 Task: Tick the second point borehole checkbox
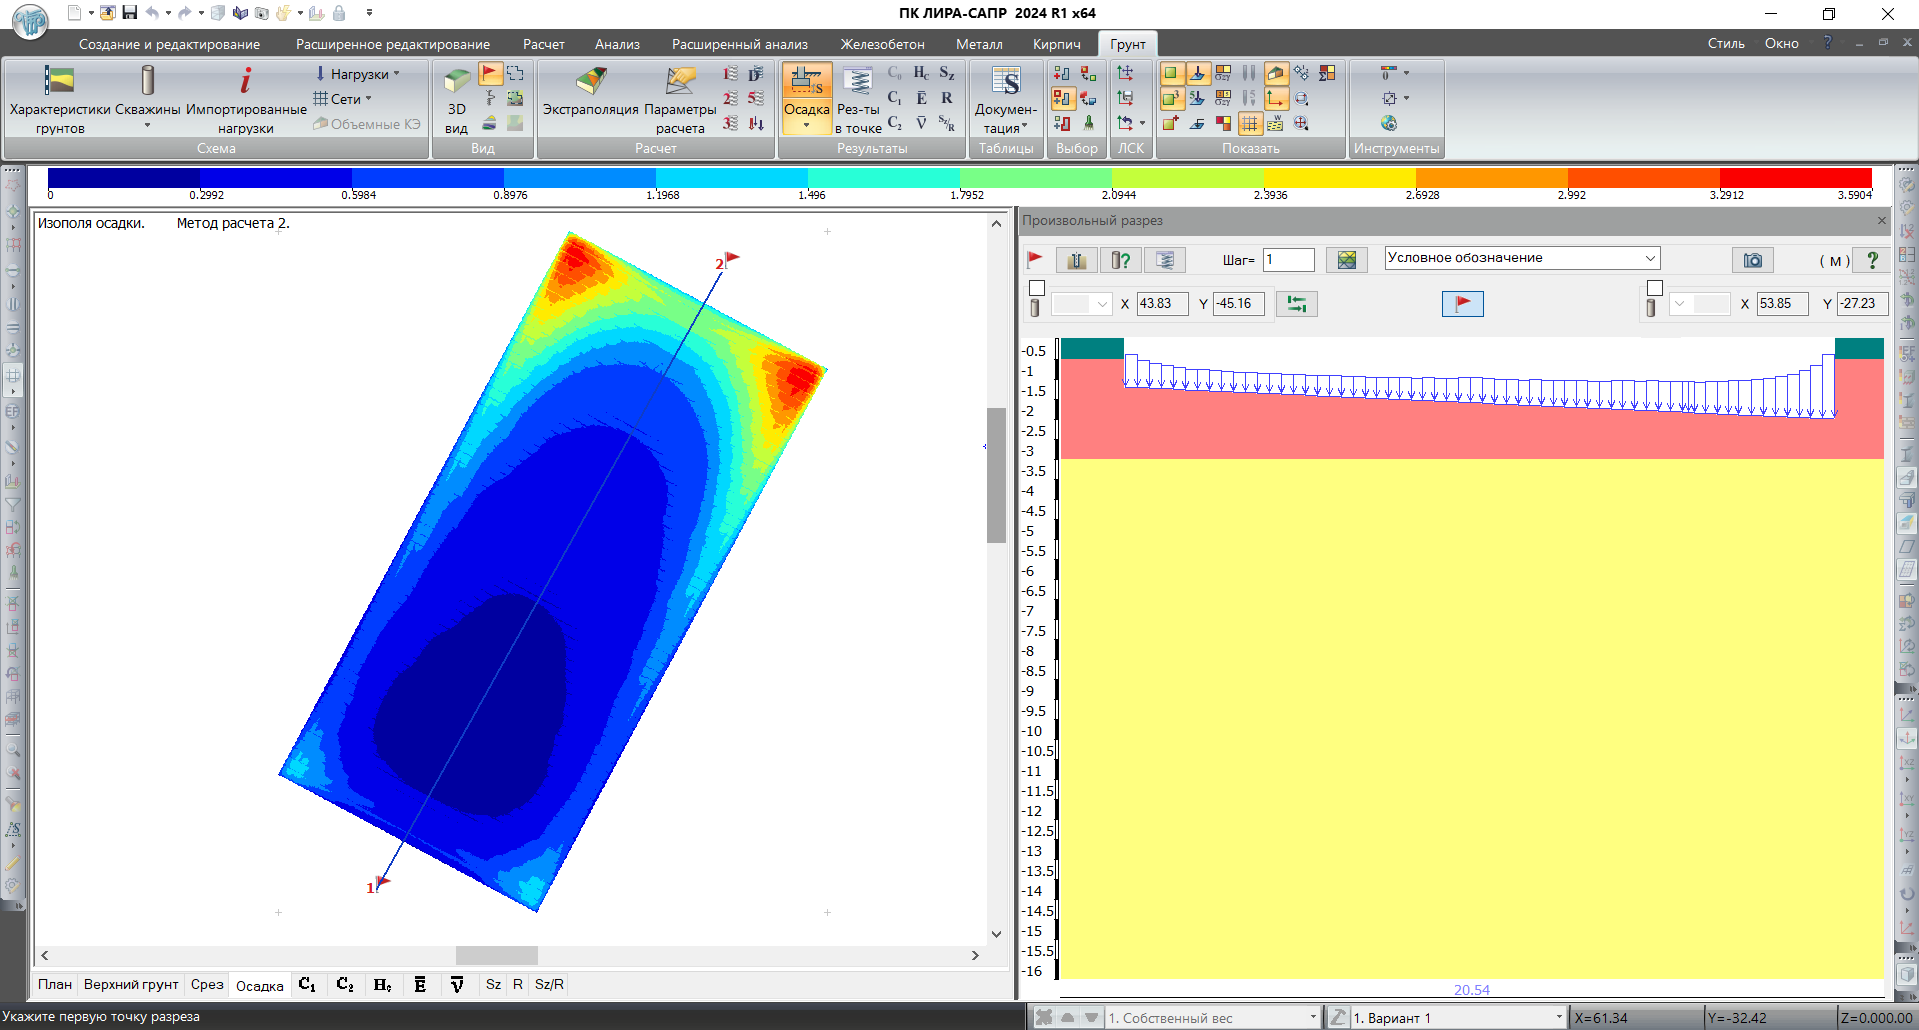1655,288
